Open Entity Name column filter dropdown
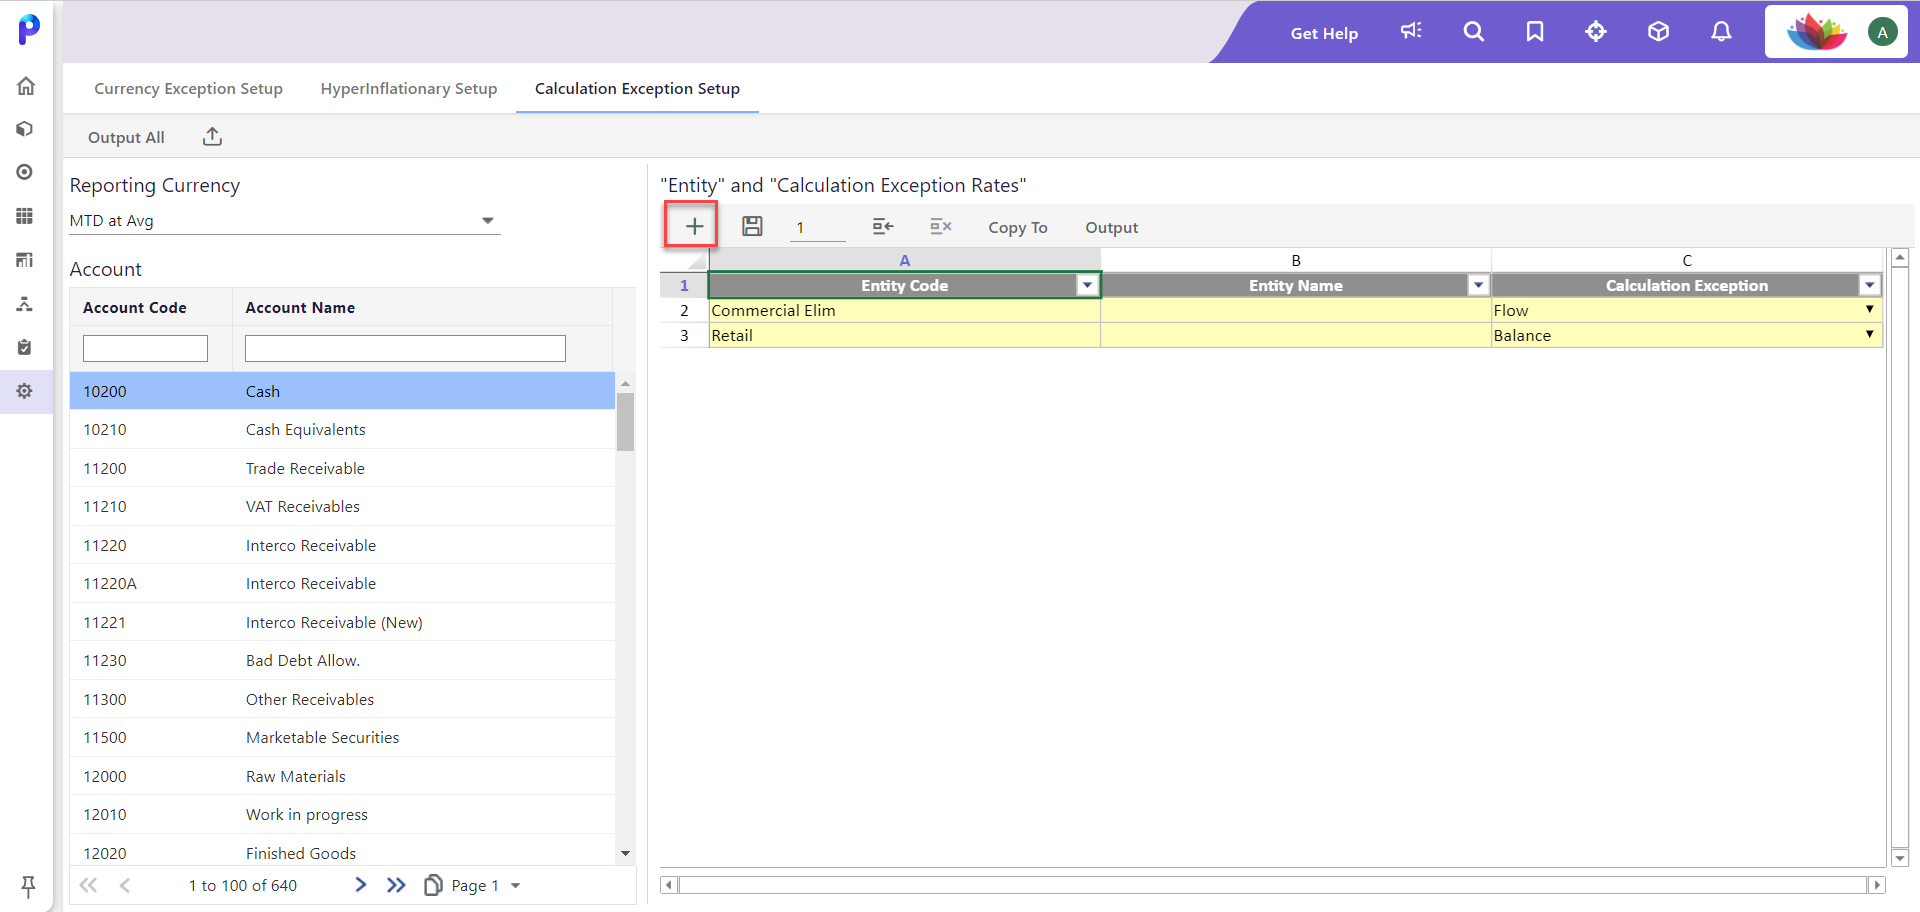 click(x=1478, y=286)
